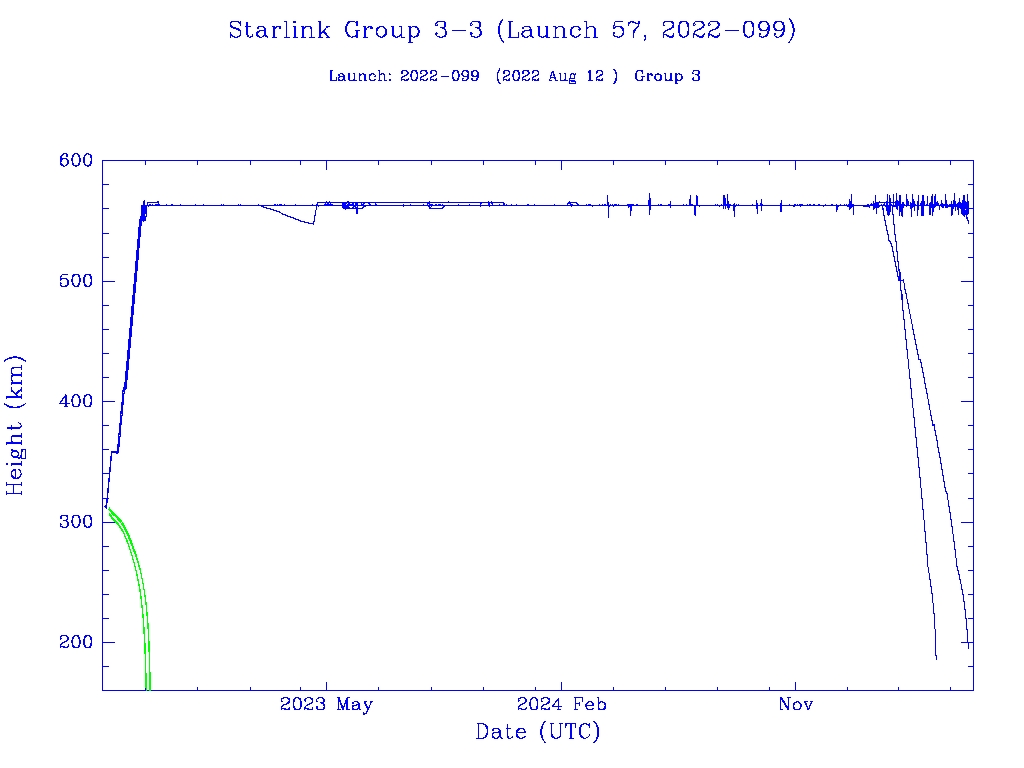1024x768 pixels.
Task: Click the y-axis label 'Height (km)'
Action: tap(15, 425)
